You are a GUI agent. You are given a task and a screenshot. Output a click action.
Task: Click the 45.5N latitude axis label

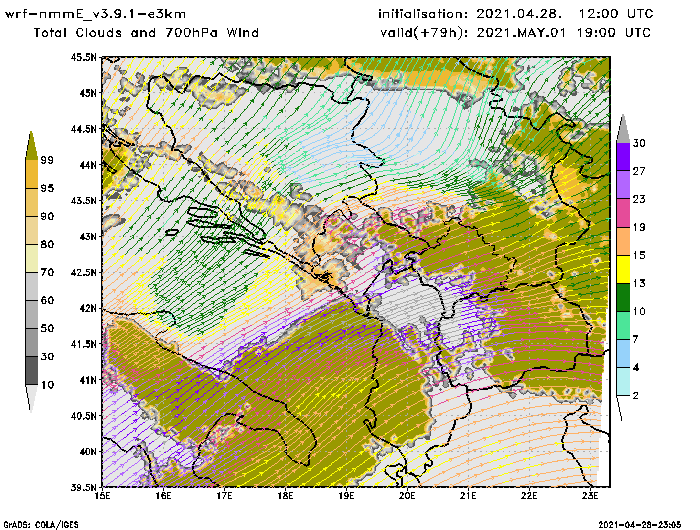[83, 57]
